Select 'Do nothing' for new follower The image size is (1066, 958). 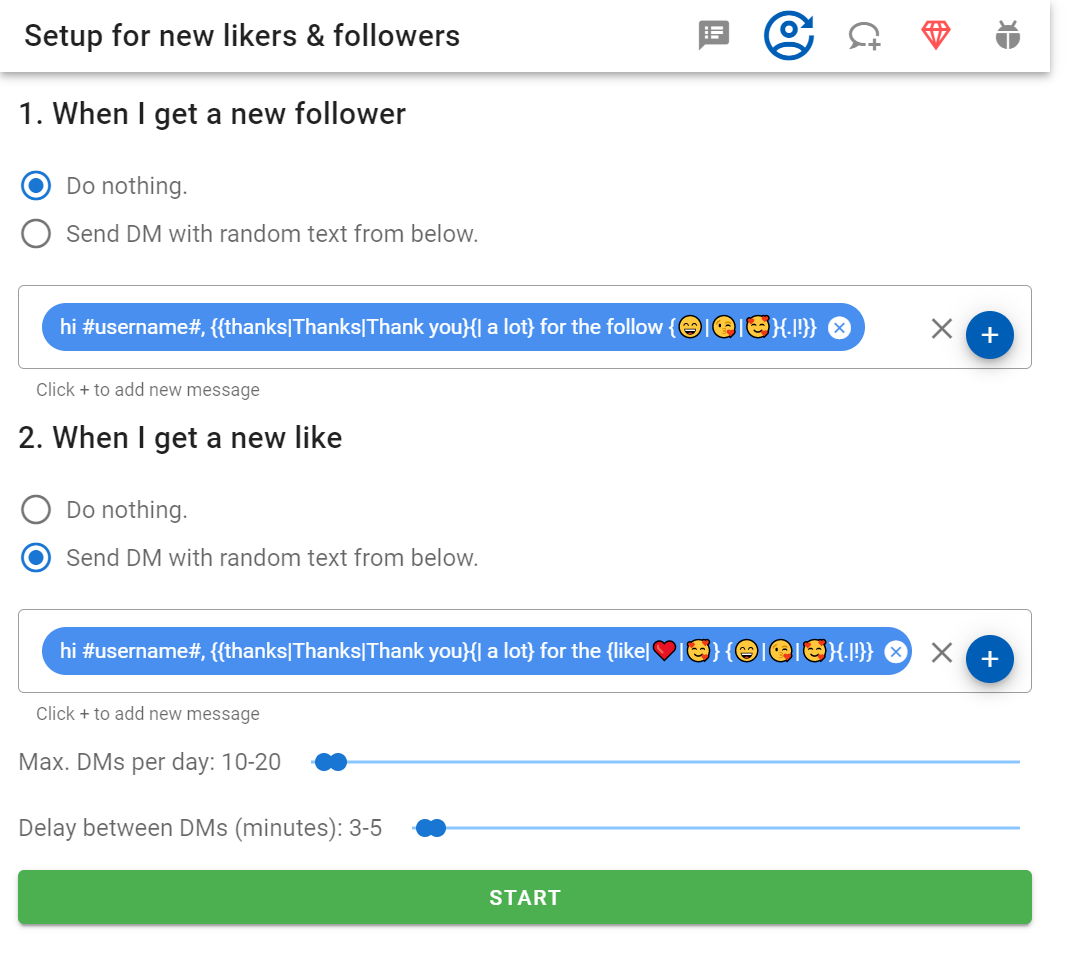click(x=36, y=186)
